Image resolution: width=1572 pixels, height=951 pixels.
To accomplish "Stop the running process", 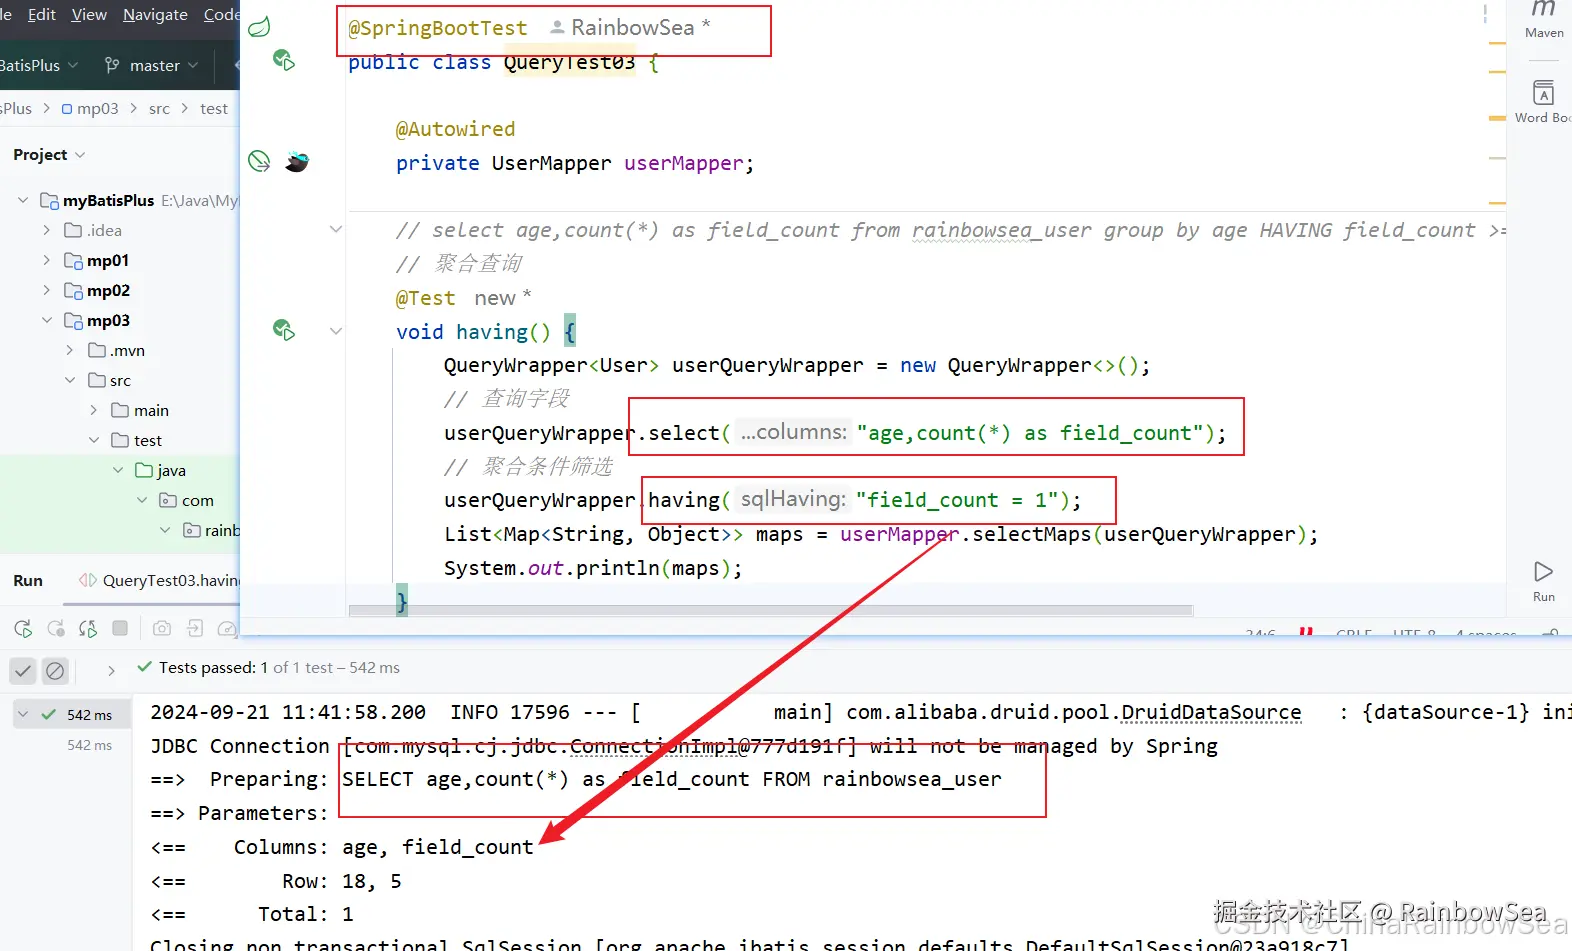I will tap(120, 628).
